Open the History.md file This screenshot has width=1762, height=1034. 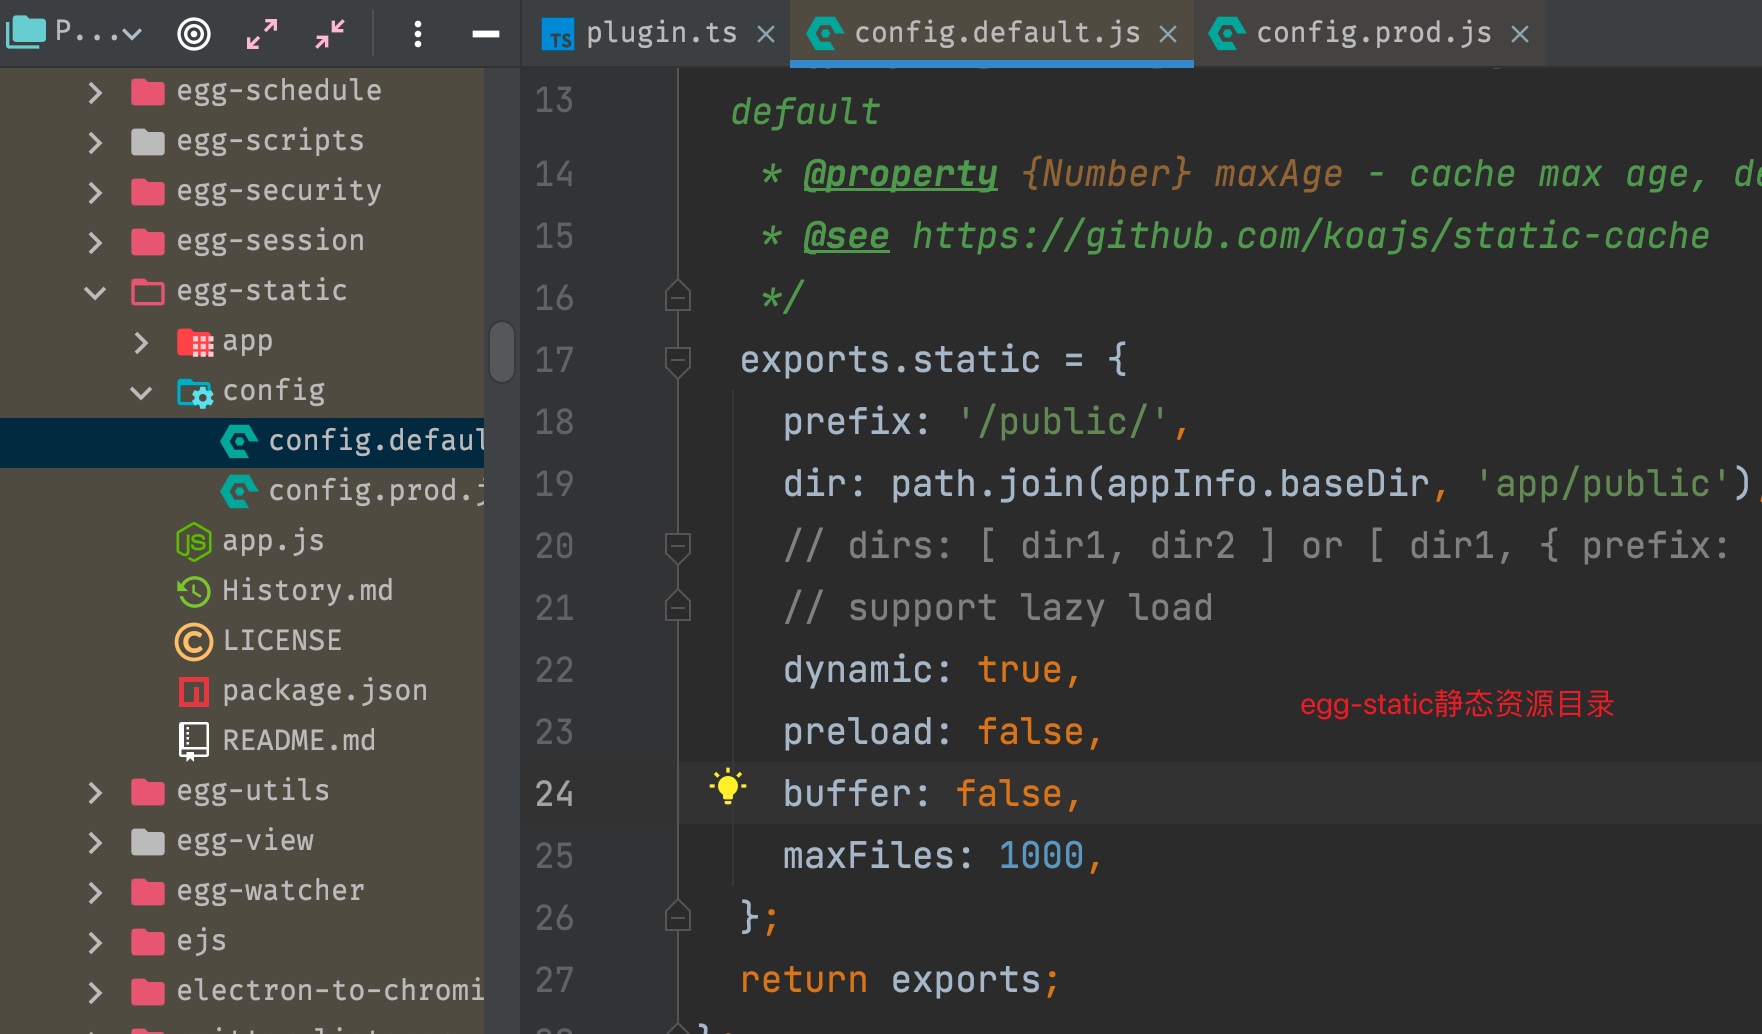(306, 591)
